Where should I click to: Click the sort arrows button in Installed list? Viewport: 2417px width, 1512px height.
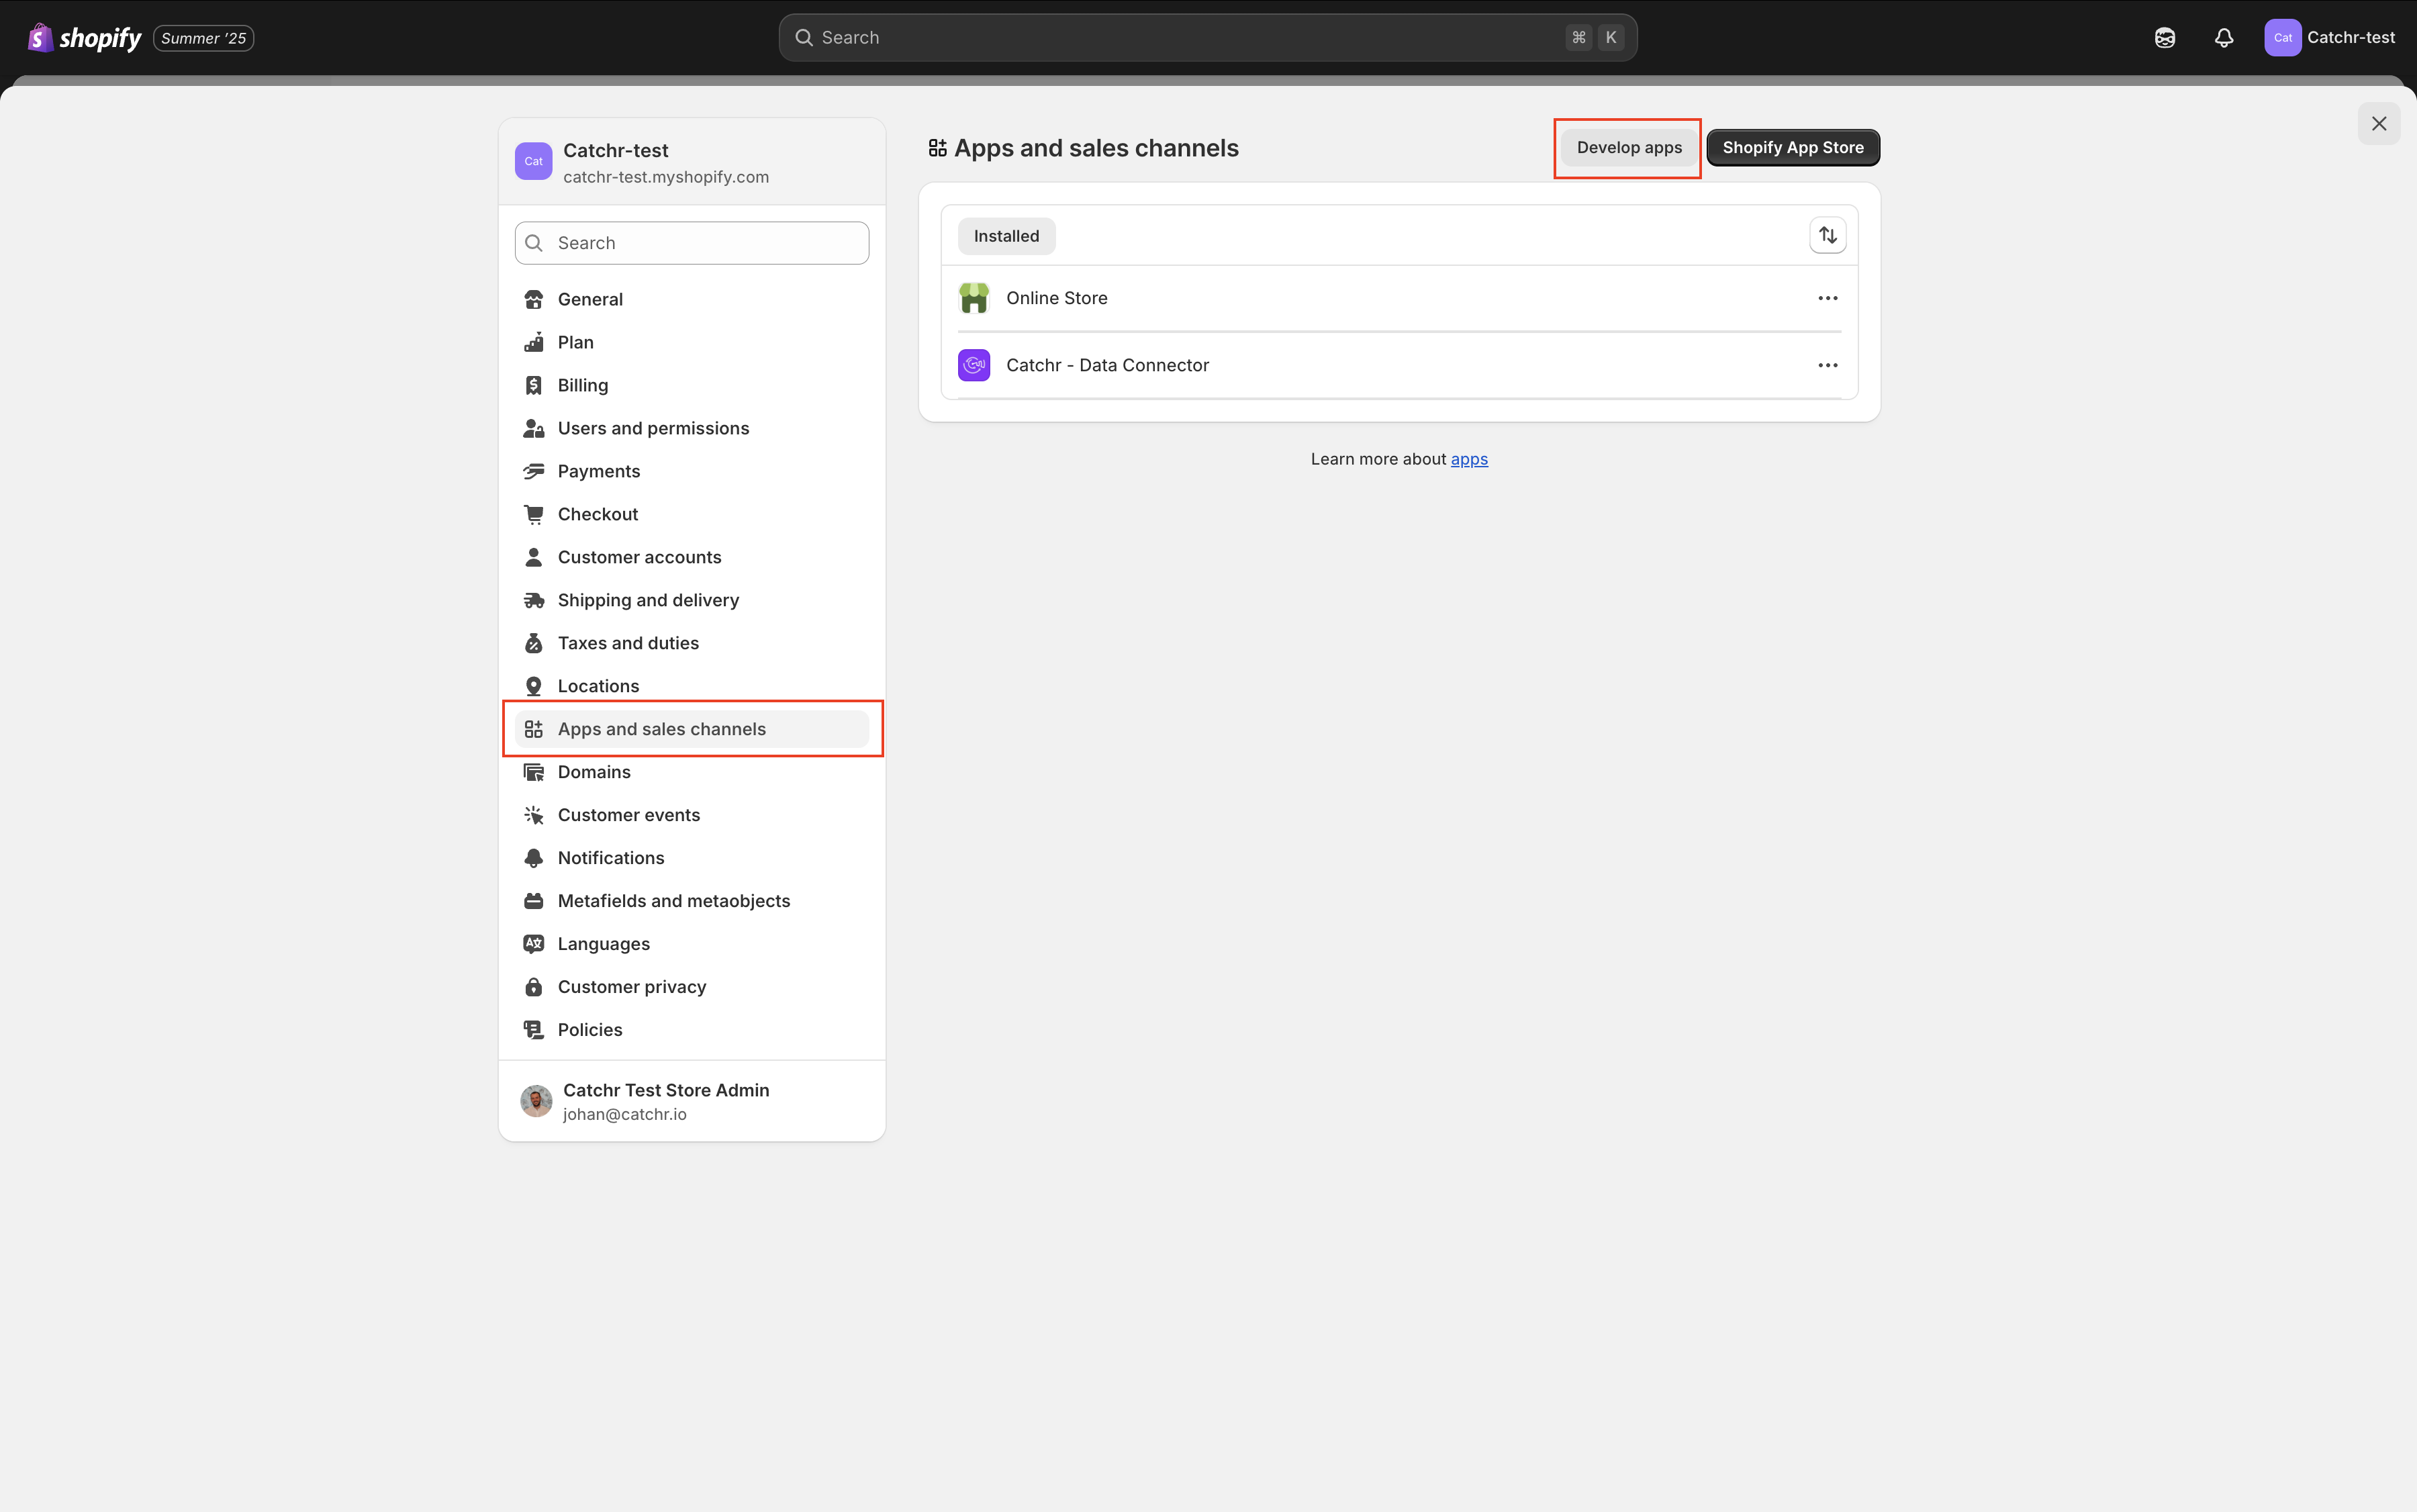[x=1828, y=235]
